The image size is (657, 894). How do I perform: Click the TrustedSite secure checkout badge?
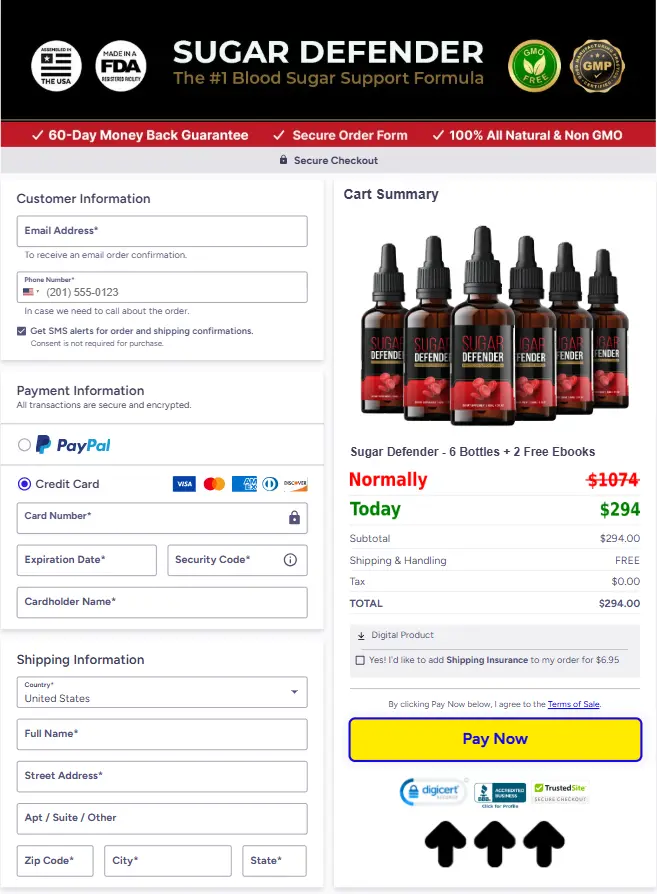pyautogui.click(x=559, y=793)
